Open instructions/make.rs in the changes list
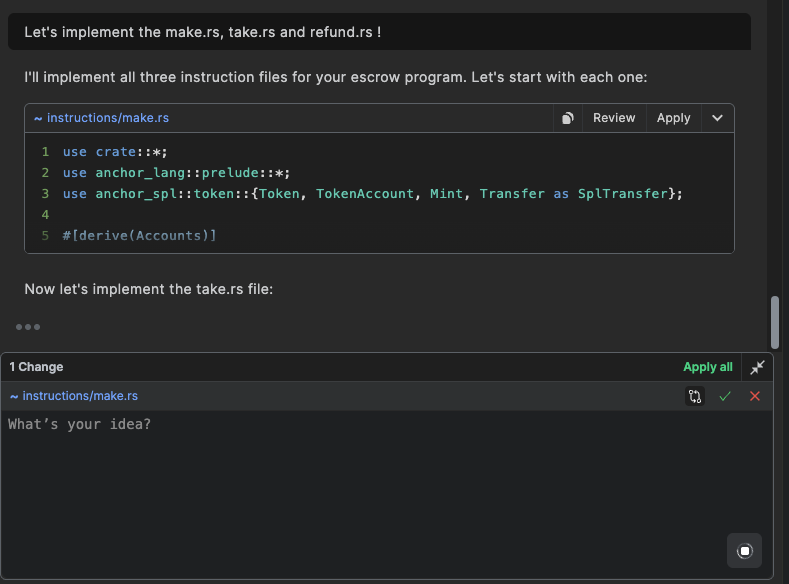The height and width of the screenshot is (584, 789). click(79, 396)
